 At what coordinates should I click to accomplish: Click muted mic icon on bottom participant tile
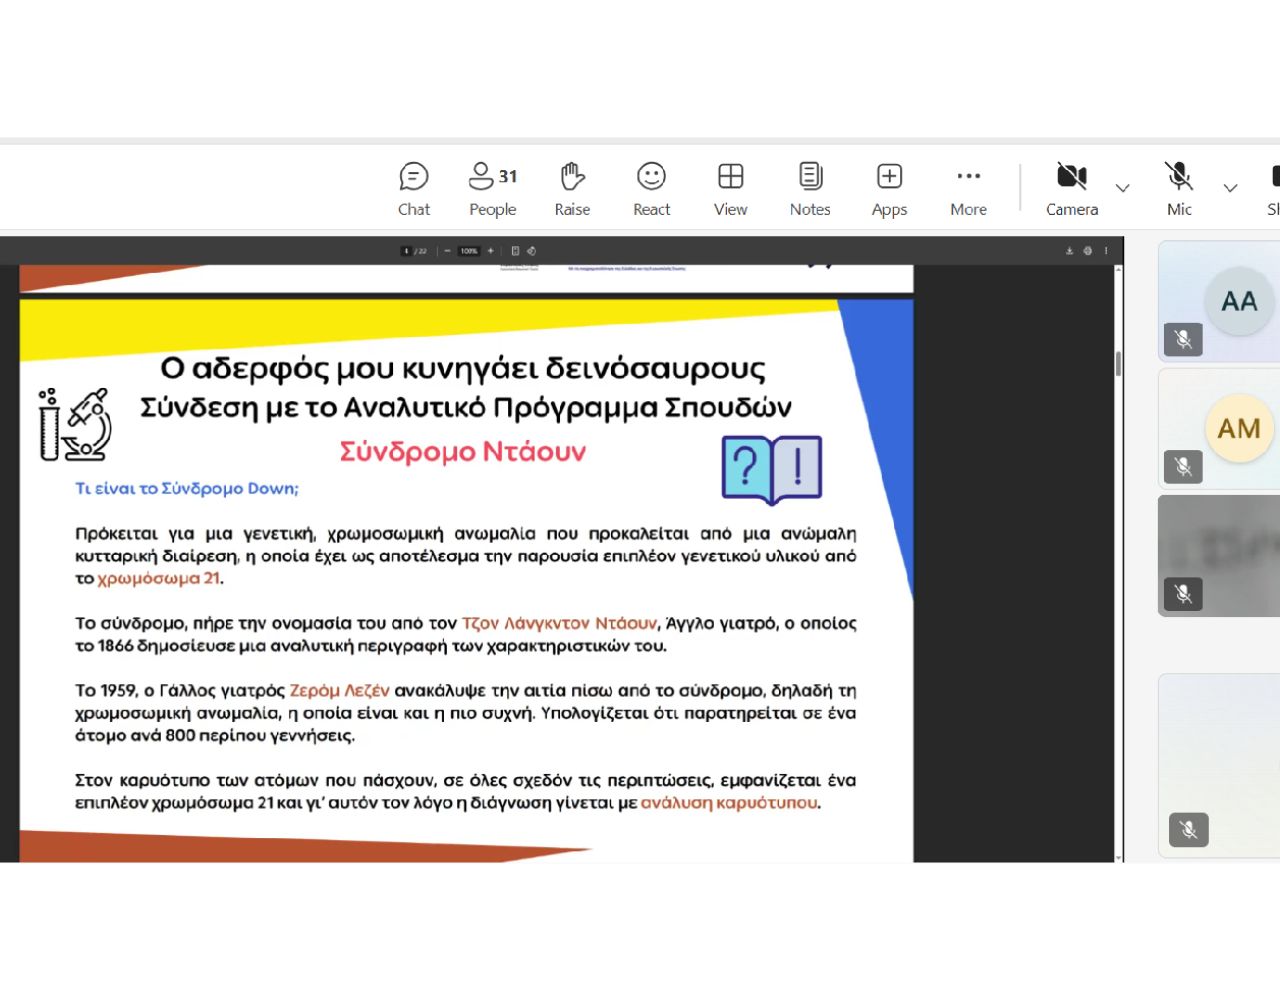1189,829
